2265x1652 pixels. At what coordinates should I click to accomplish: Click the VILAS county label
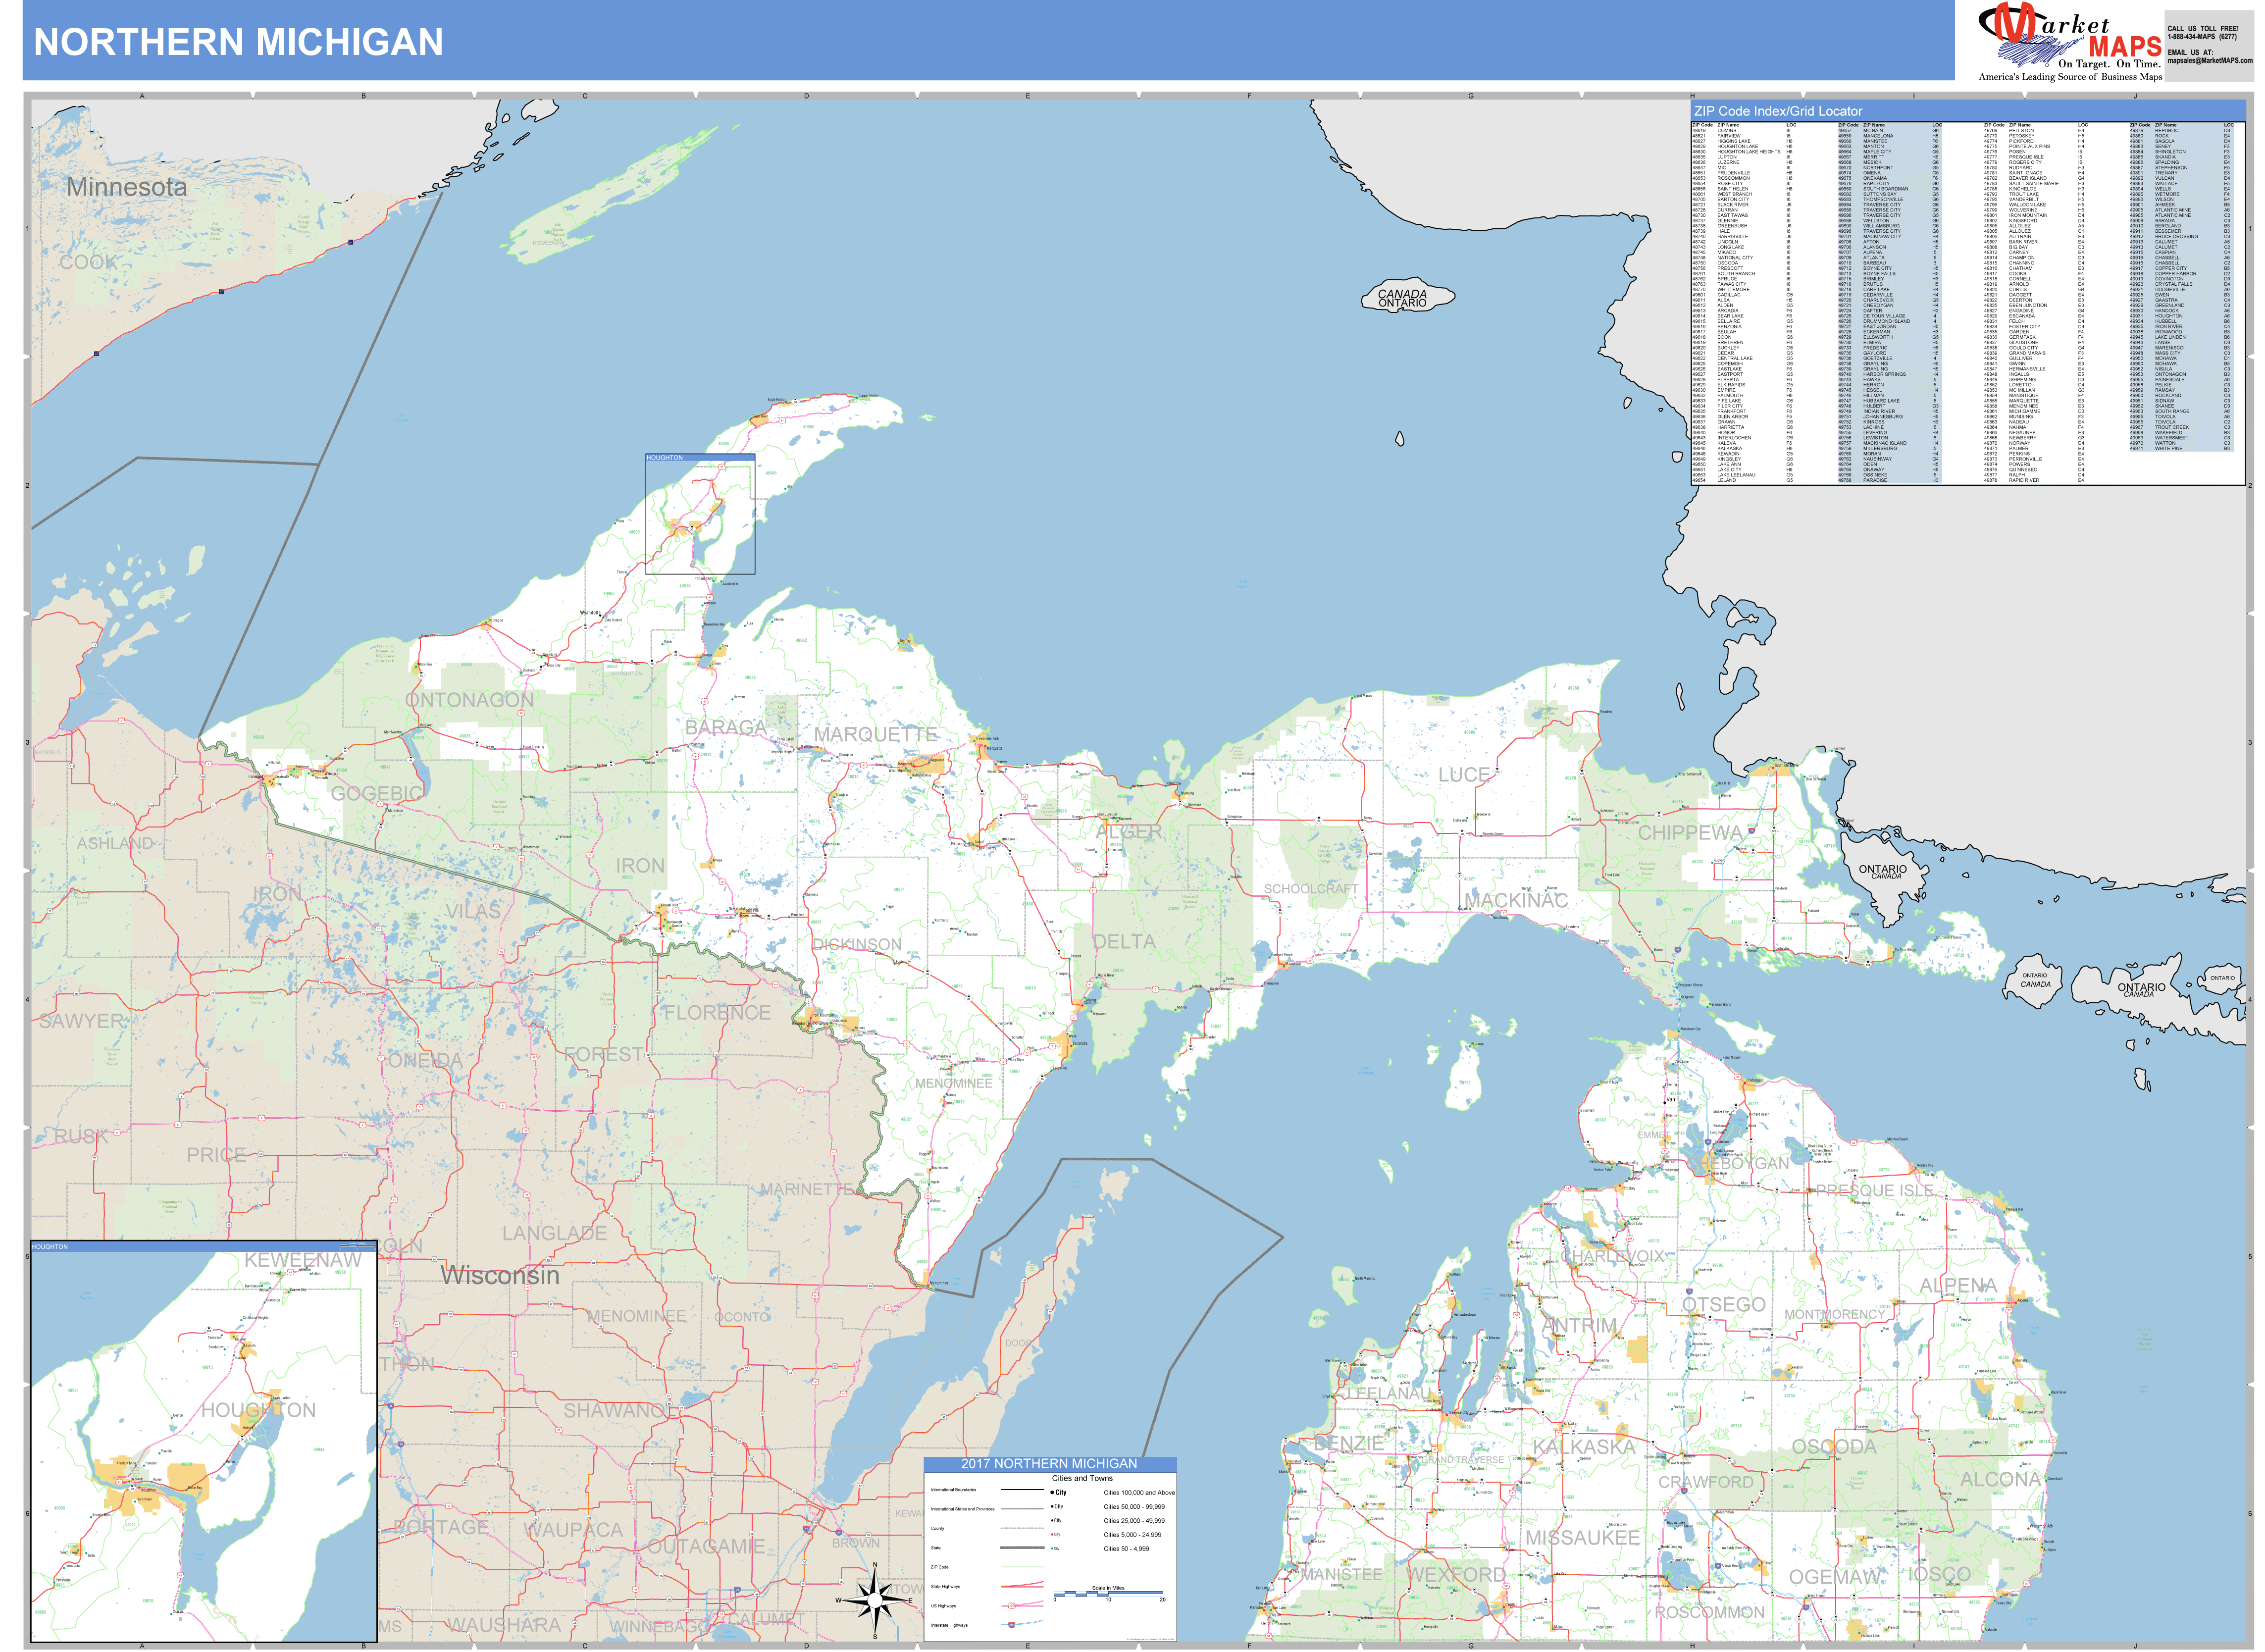click(473, 912)
